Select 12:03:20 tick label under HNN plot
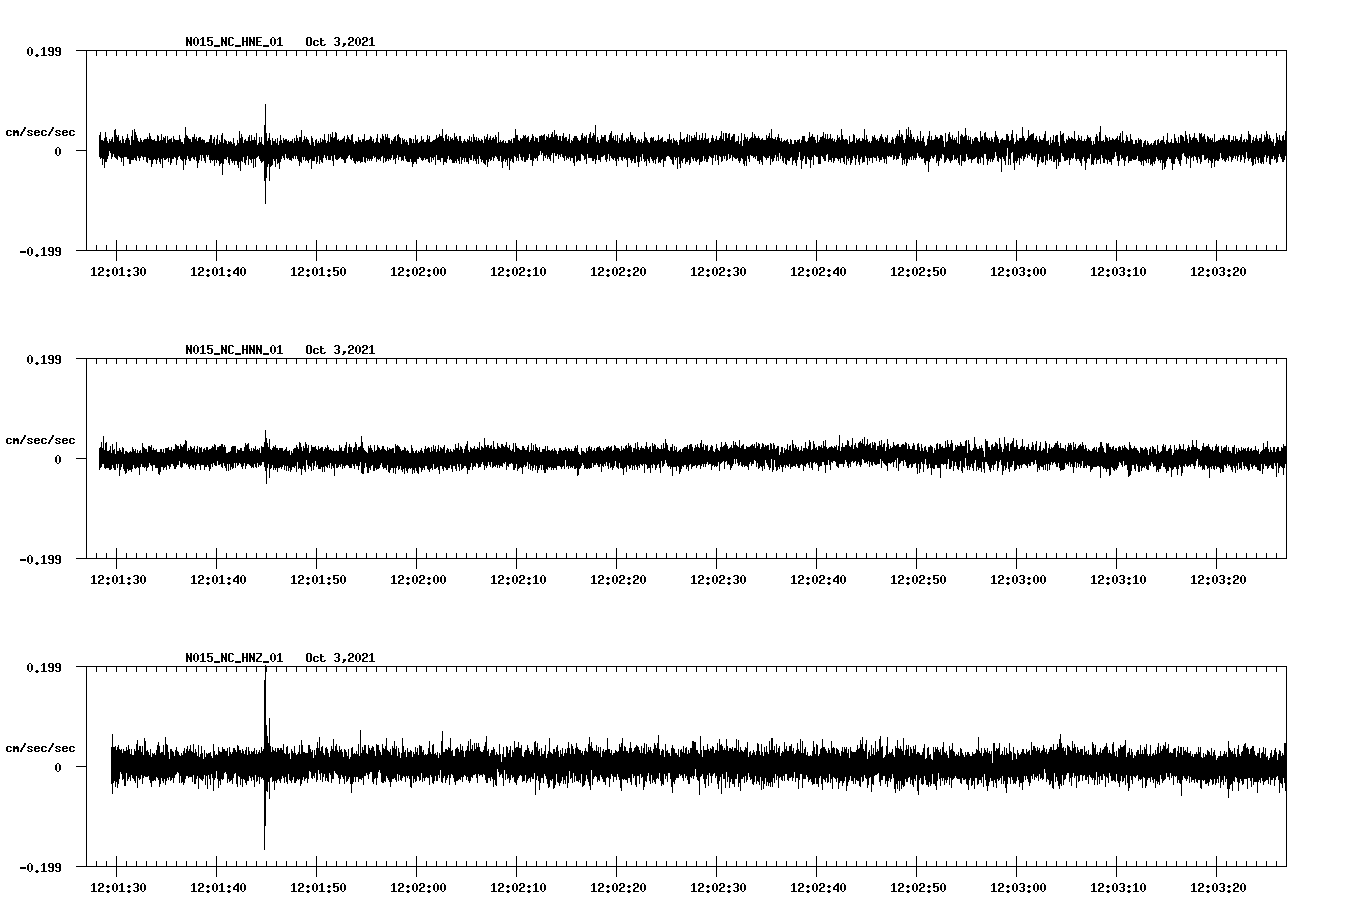 pyautogui.click(x=1218, y=580)
